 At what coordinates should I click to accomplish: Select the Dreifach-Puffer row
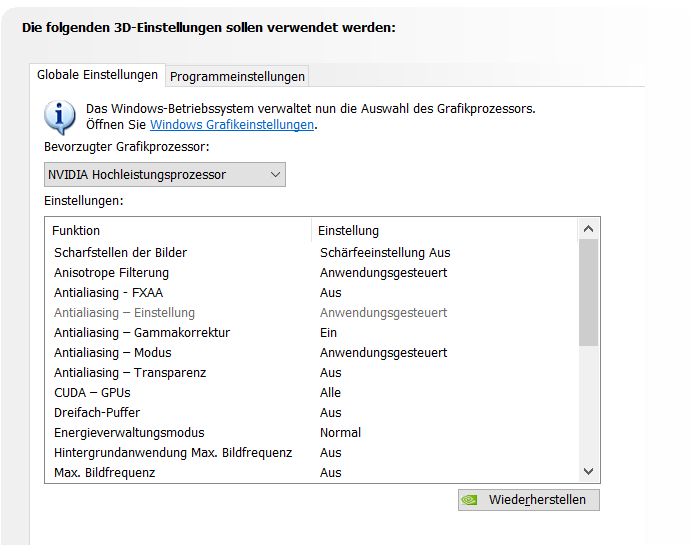[x=311, y=413]
